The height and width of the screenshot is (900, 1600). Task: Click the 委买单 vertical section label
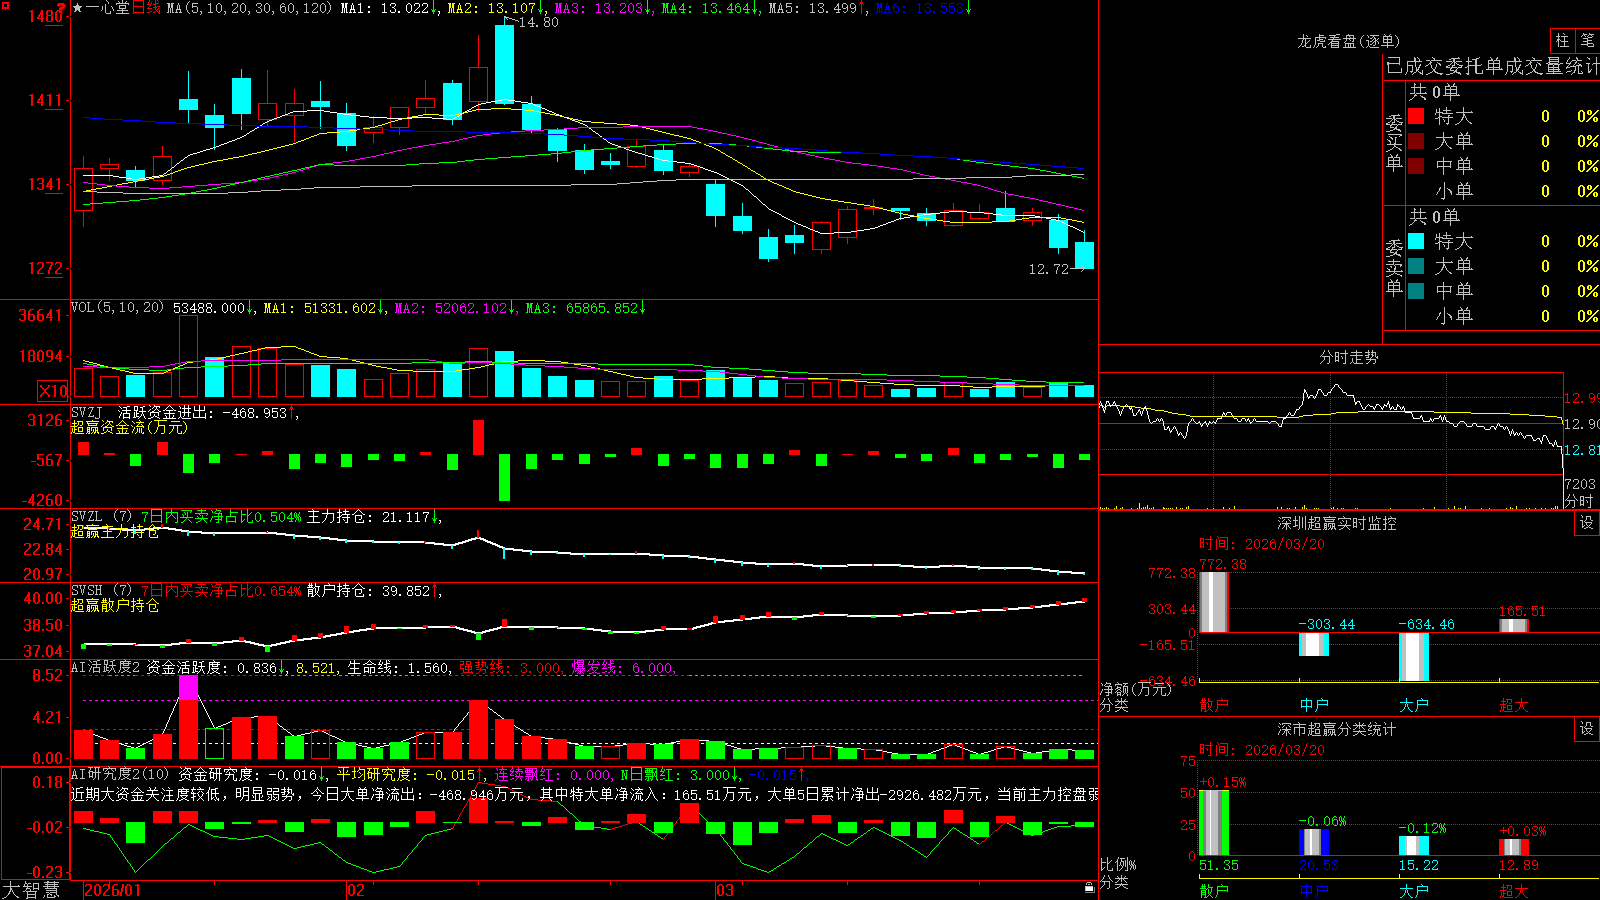(x=1394, y=142)
